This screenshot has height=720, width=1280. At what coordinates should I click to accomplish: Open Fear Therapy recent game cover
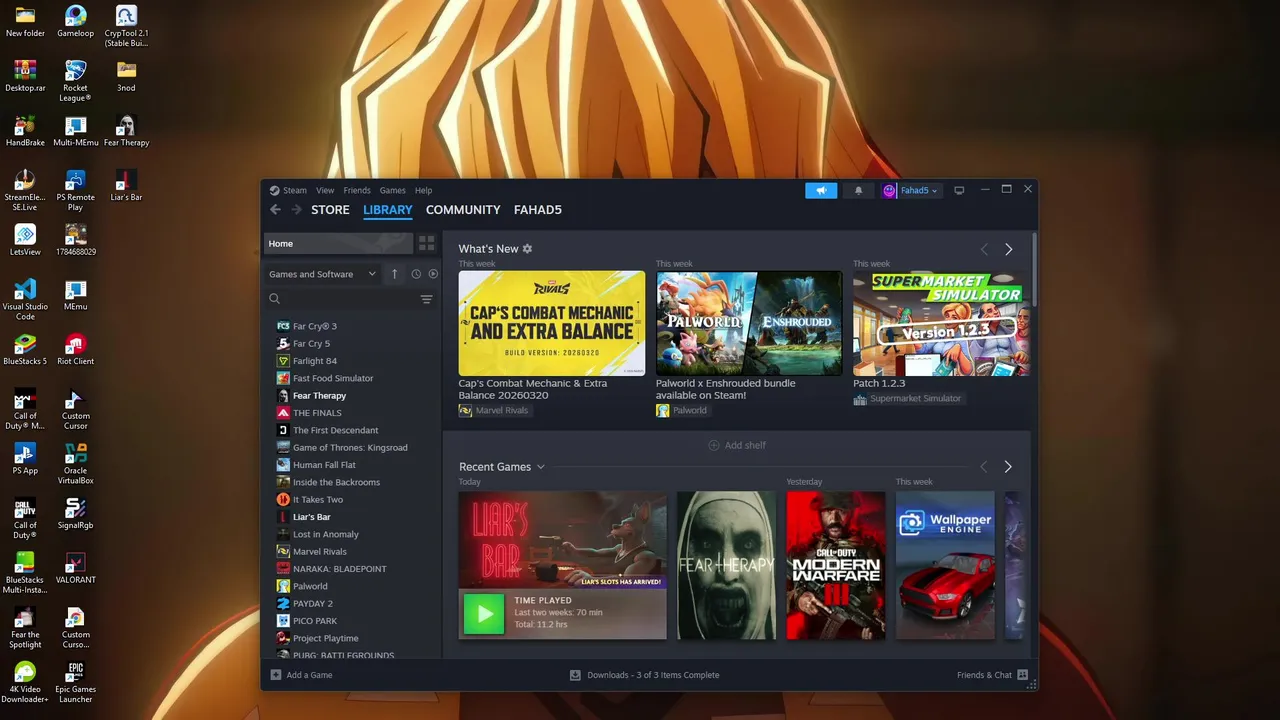click(x=726, y=565)
